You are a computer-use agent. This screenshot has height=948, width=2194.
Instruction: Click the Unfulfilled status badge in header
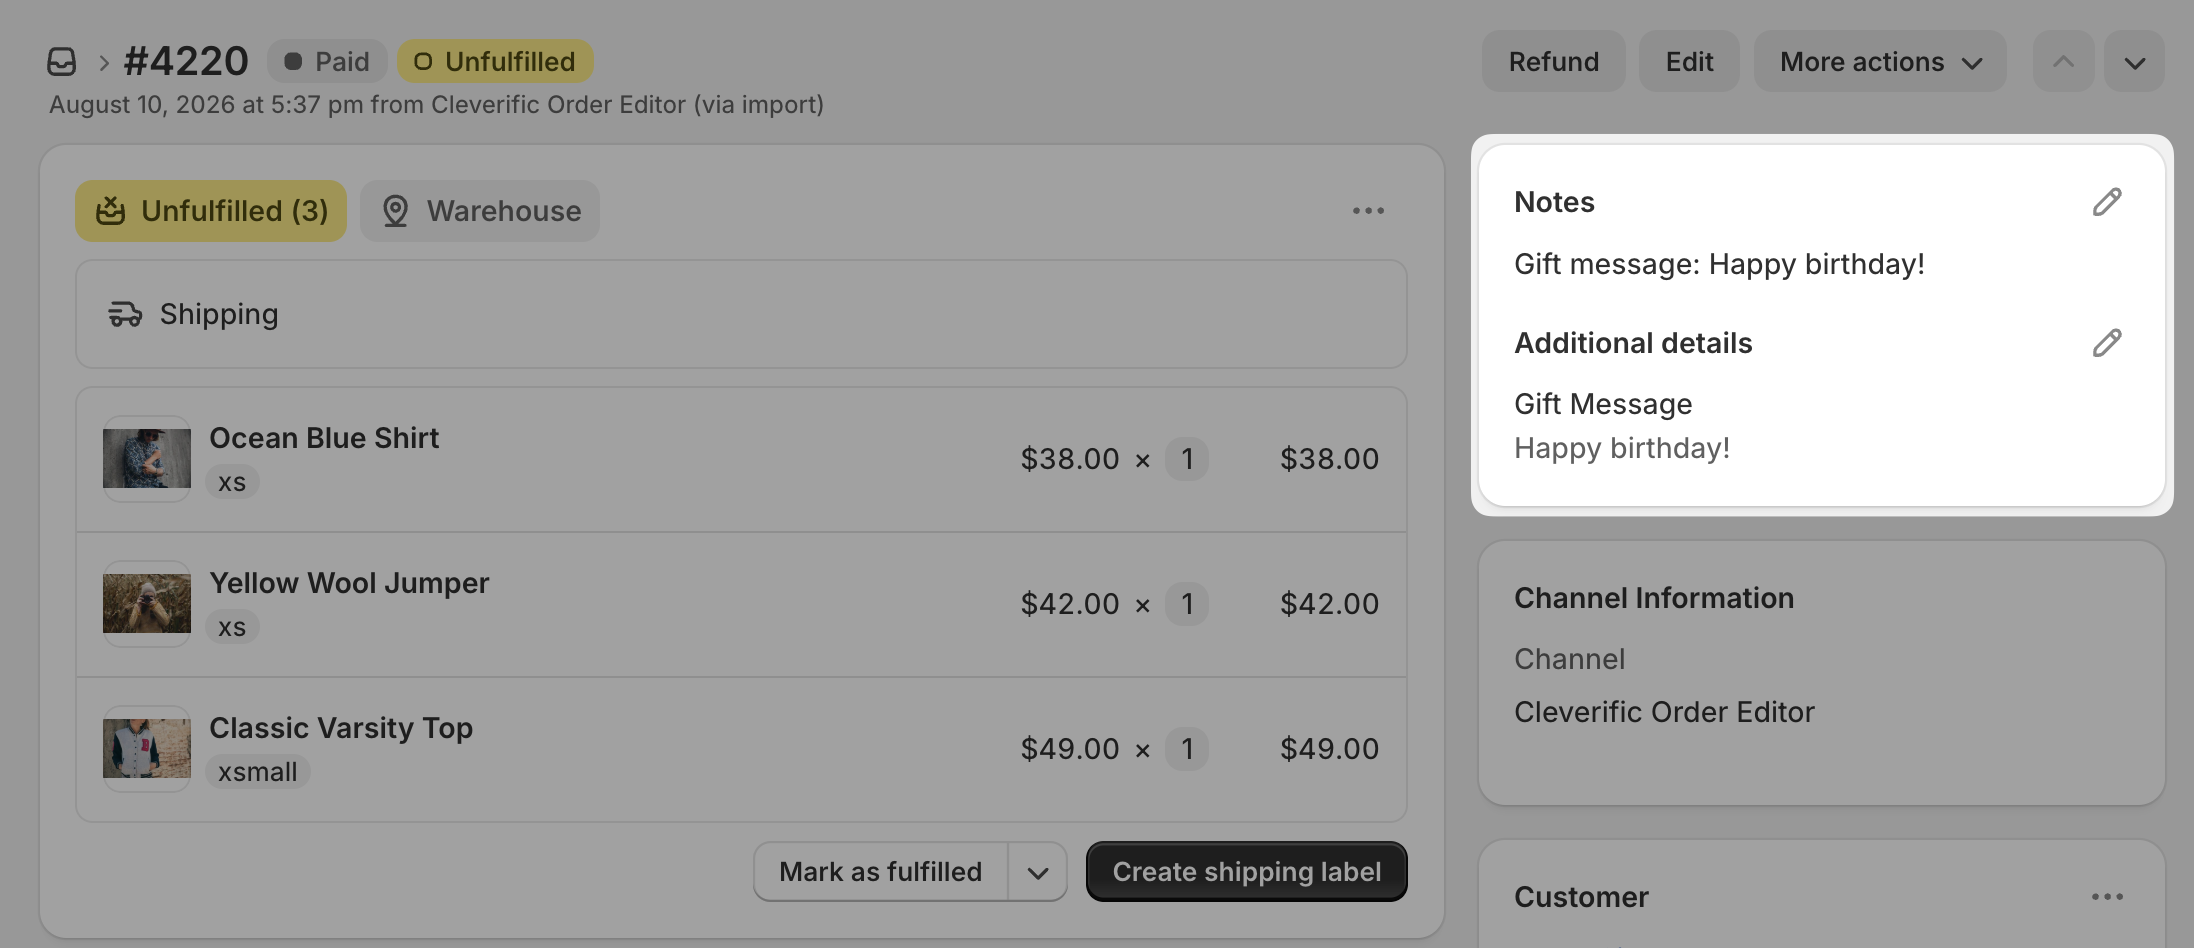tap(495, 62)
